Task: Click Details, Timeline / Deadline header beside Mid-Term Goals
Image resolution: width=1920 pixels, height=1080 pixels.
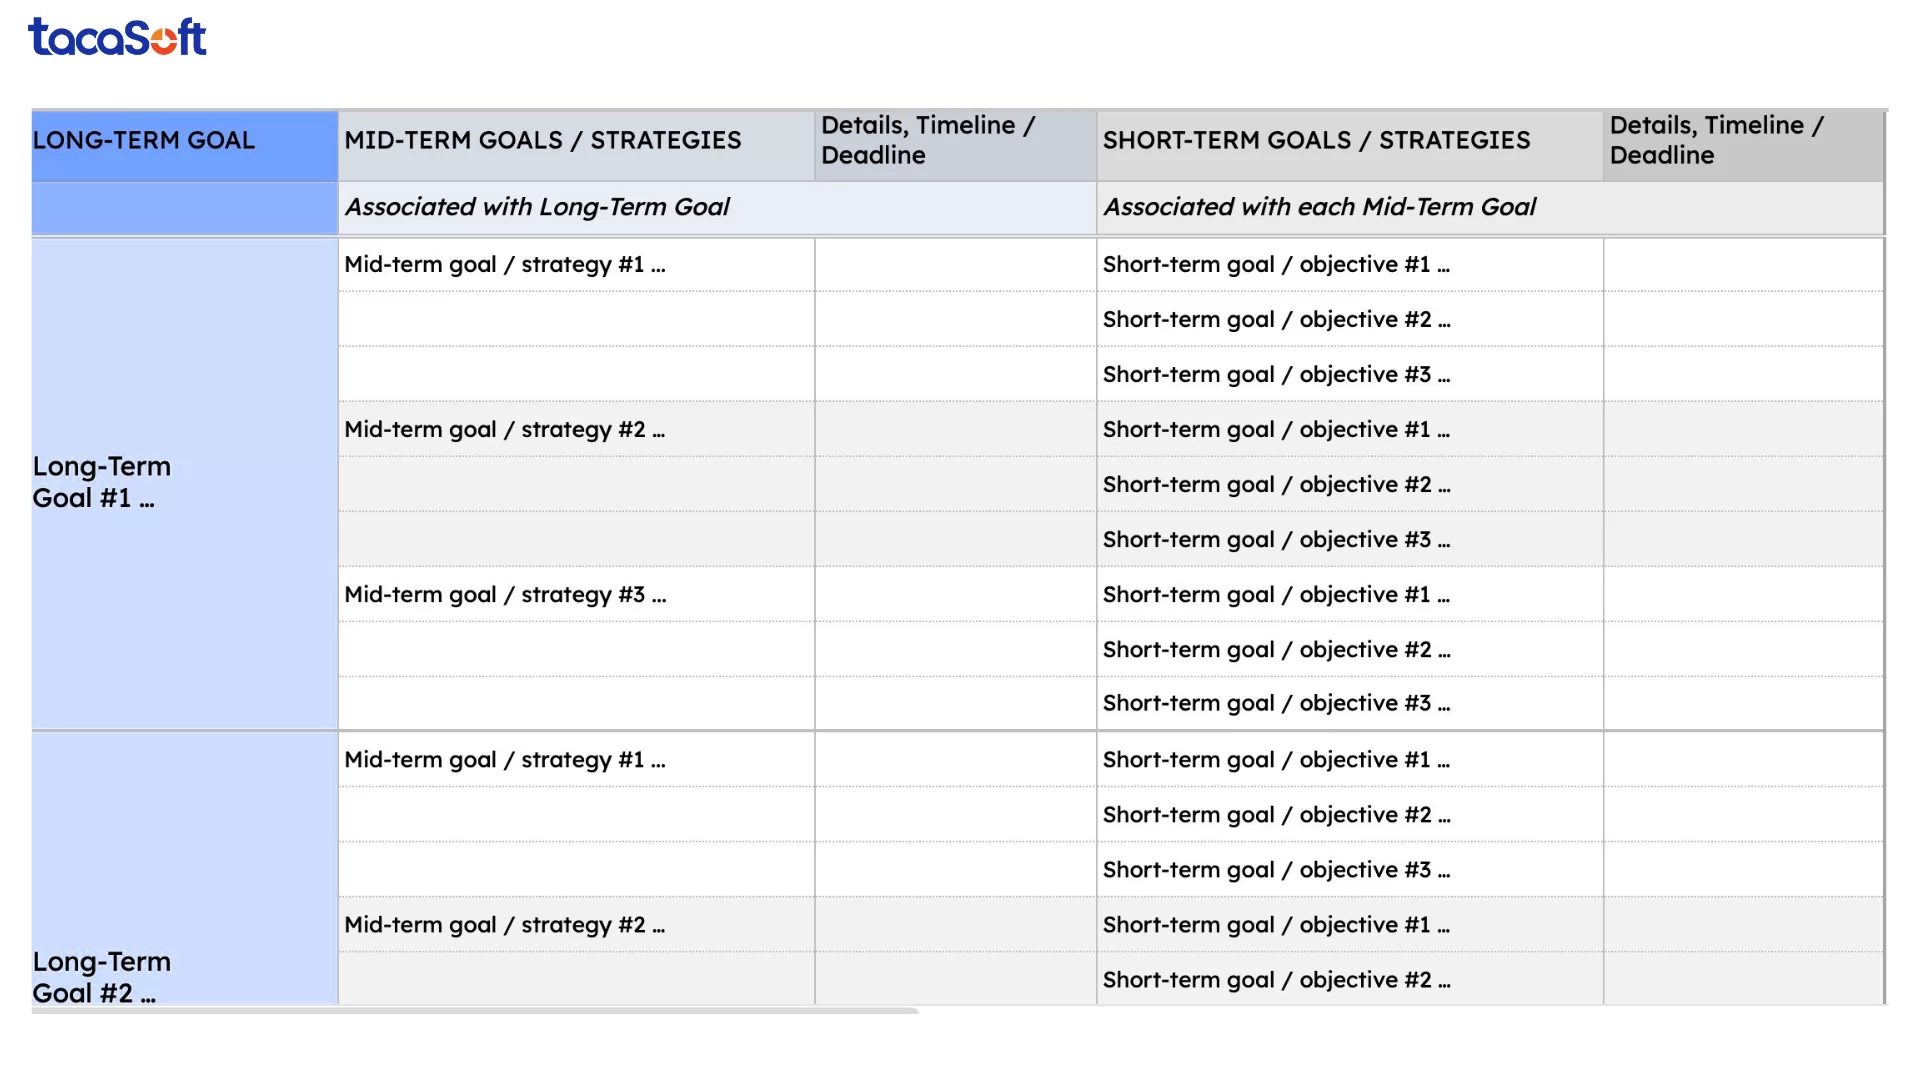Action: tap(954, 141)
